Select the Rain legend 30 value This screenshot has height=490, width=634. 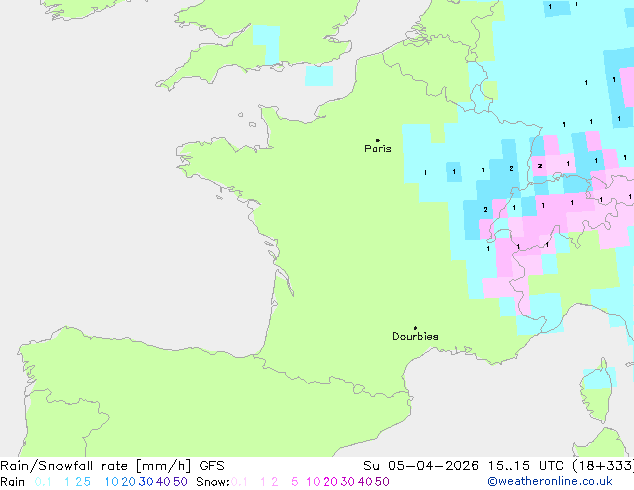click(146, 482)
